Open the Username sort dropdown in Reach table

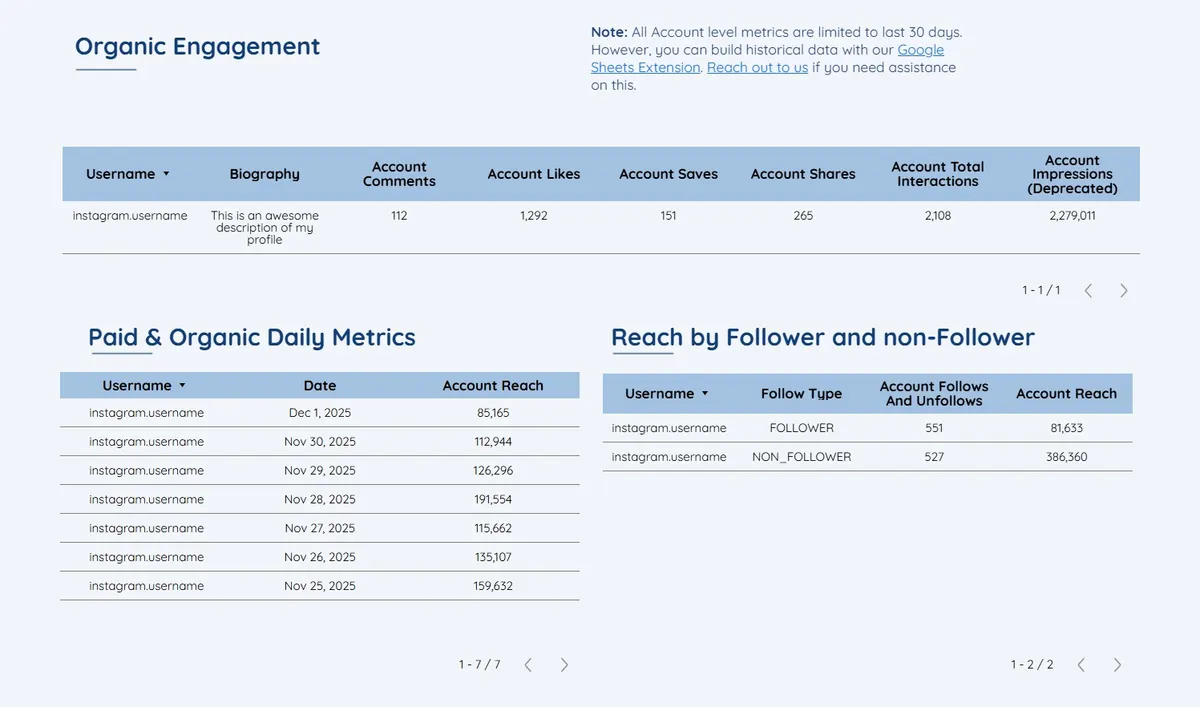[x=705, y=393]
